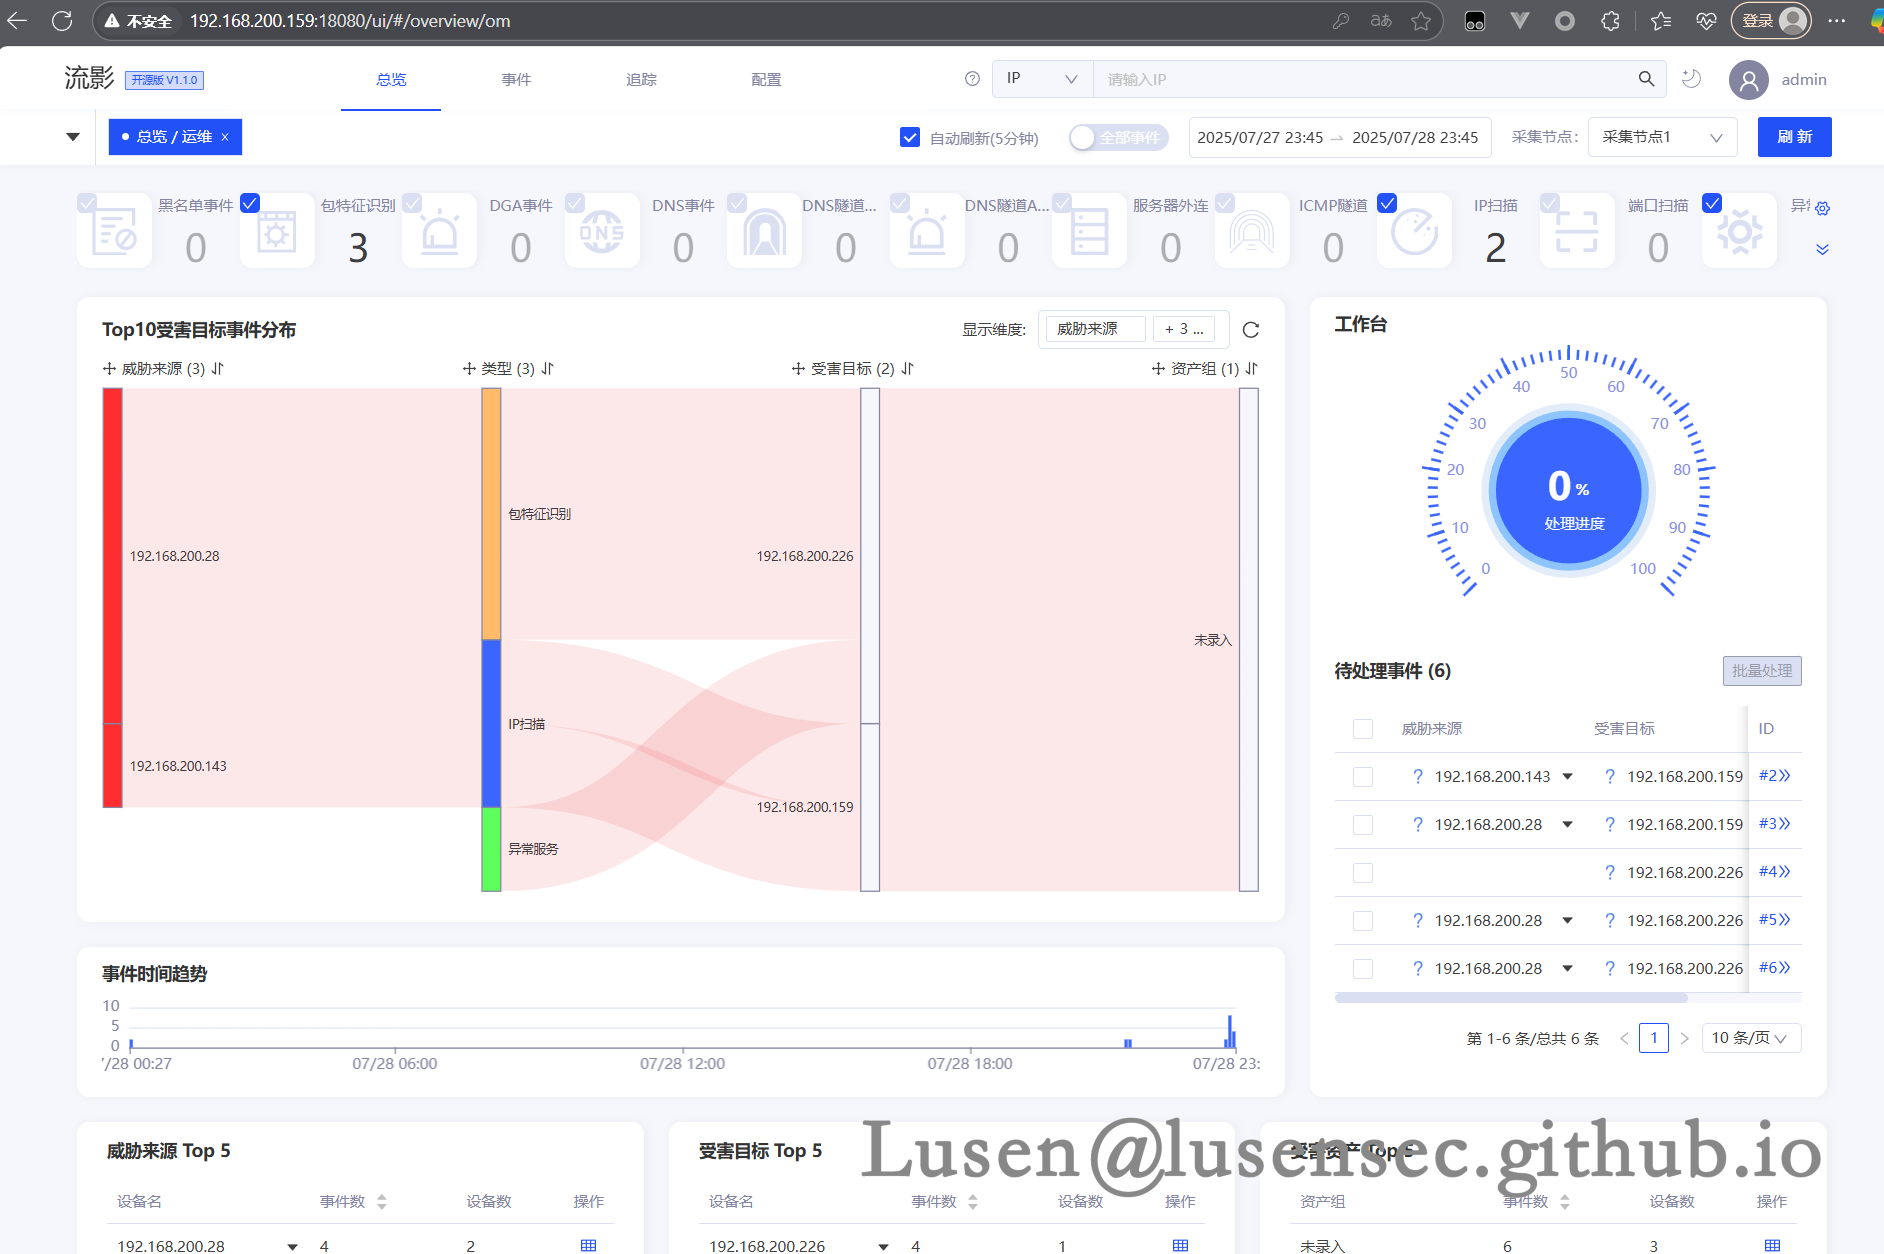Open the event cards settings gear

(x=1822, y=208)
